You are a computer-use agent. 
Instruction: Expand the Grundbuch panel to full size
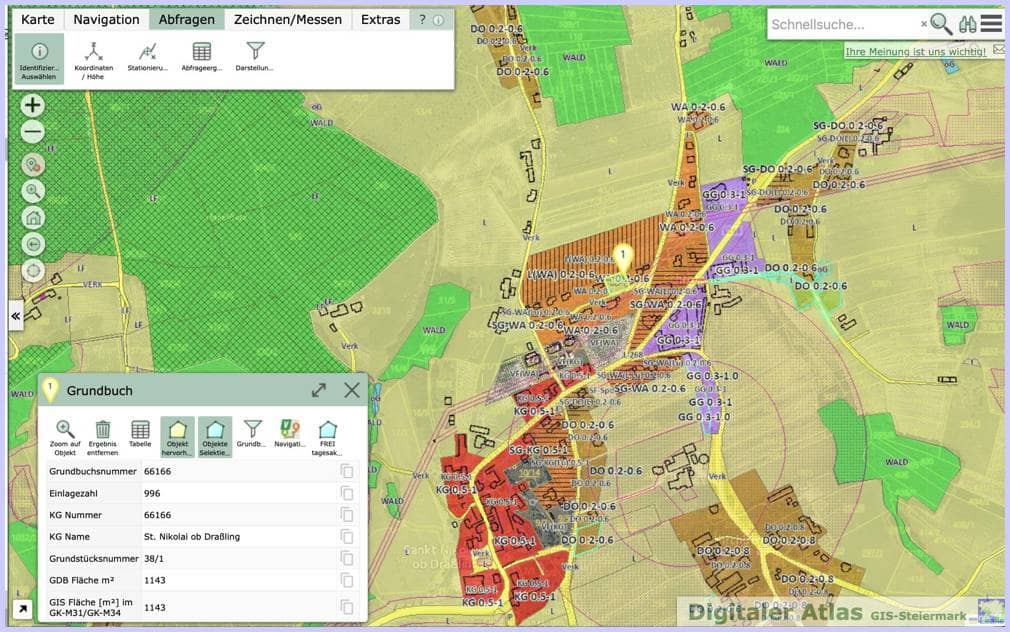319,390
